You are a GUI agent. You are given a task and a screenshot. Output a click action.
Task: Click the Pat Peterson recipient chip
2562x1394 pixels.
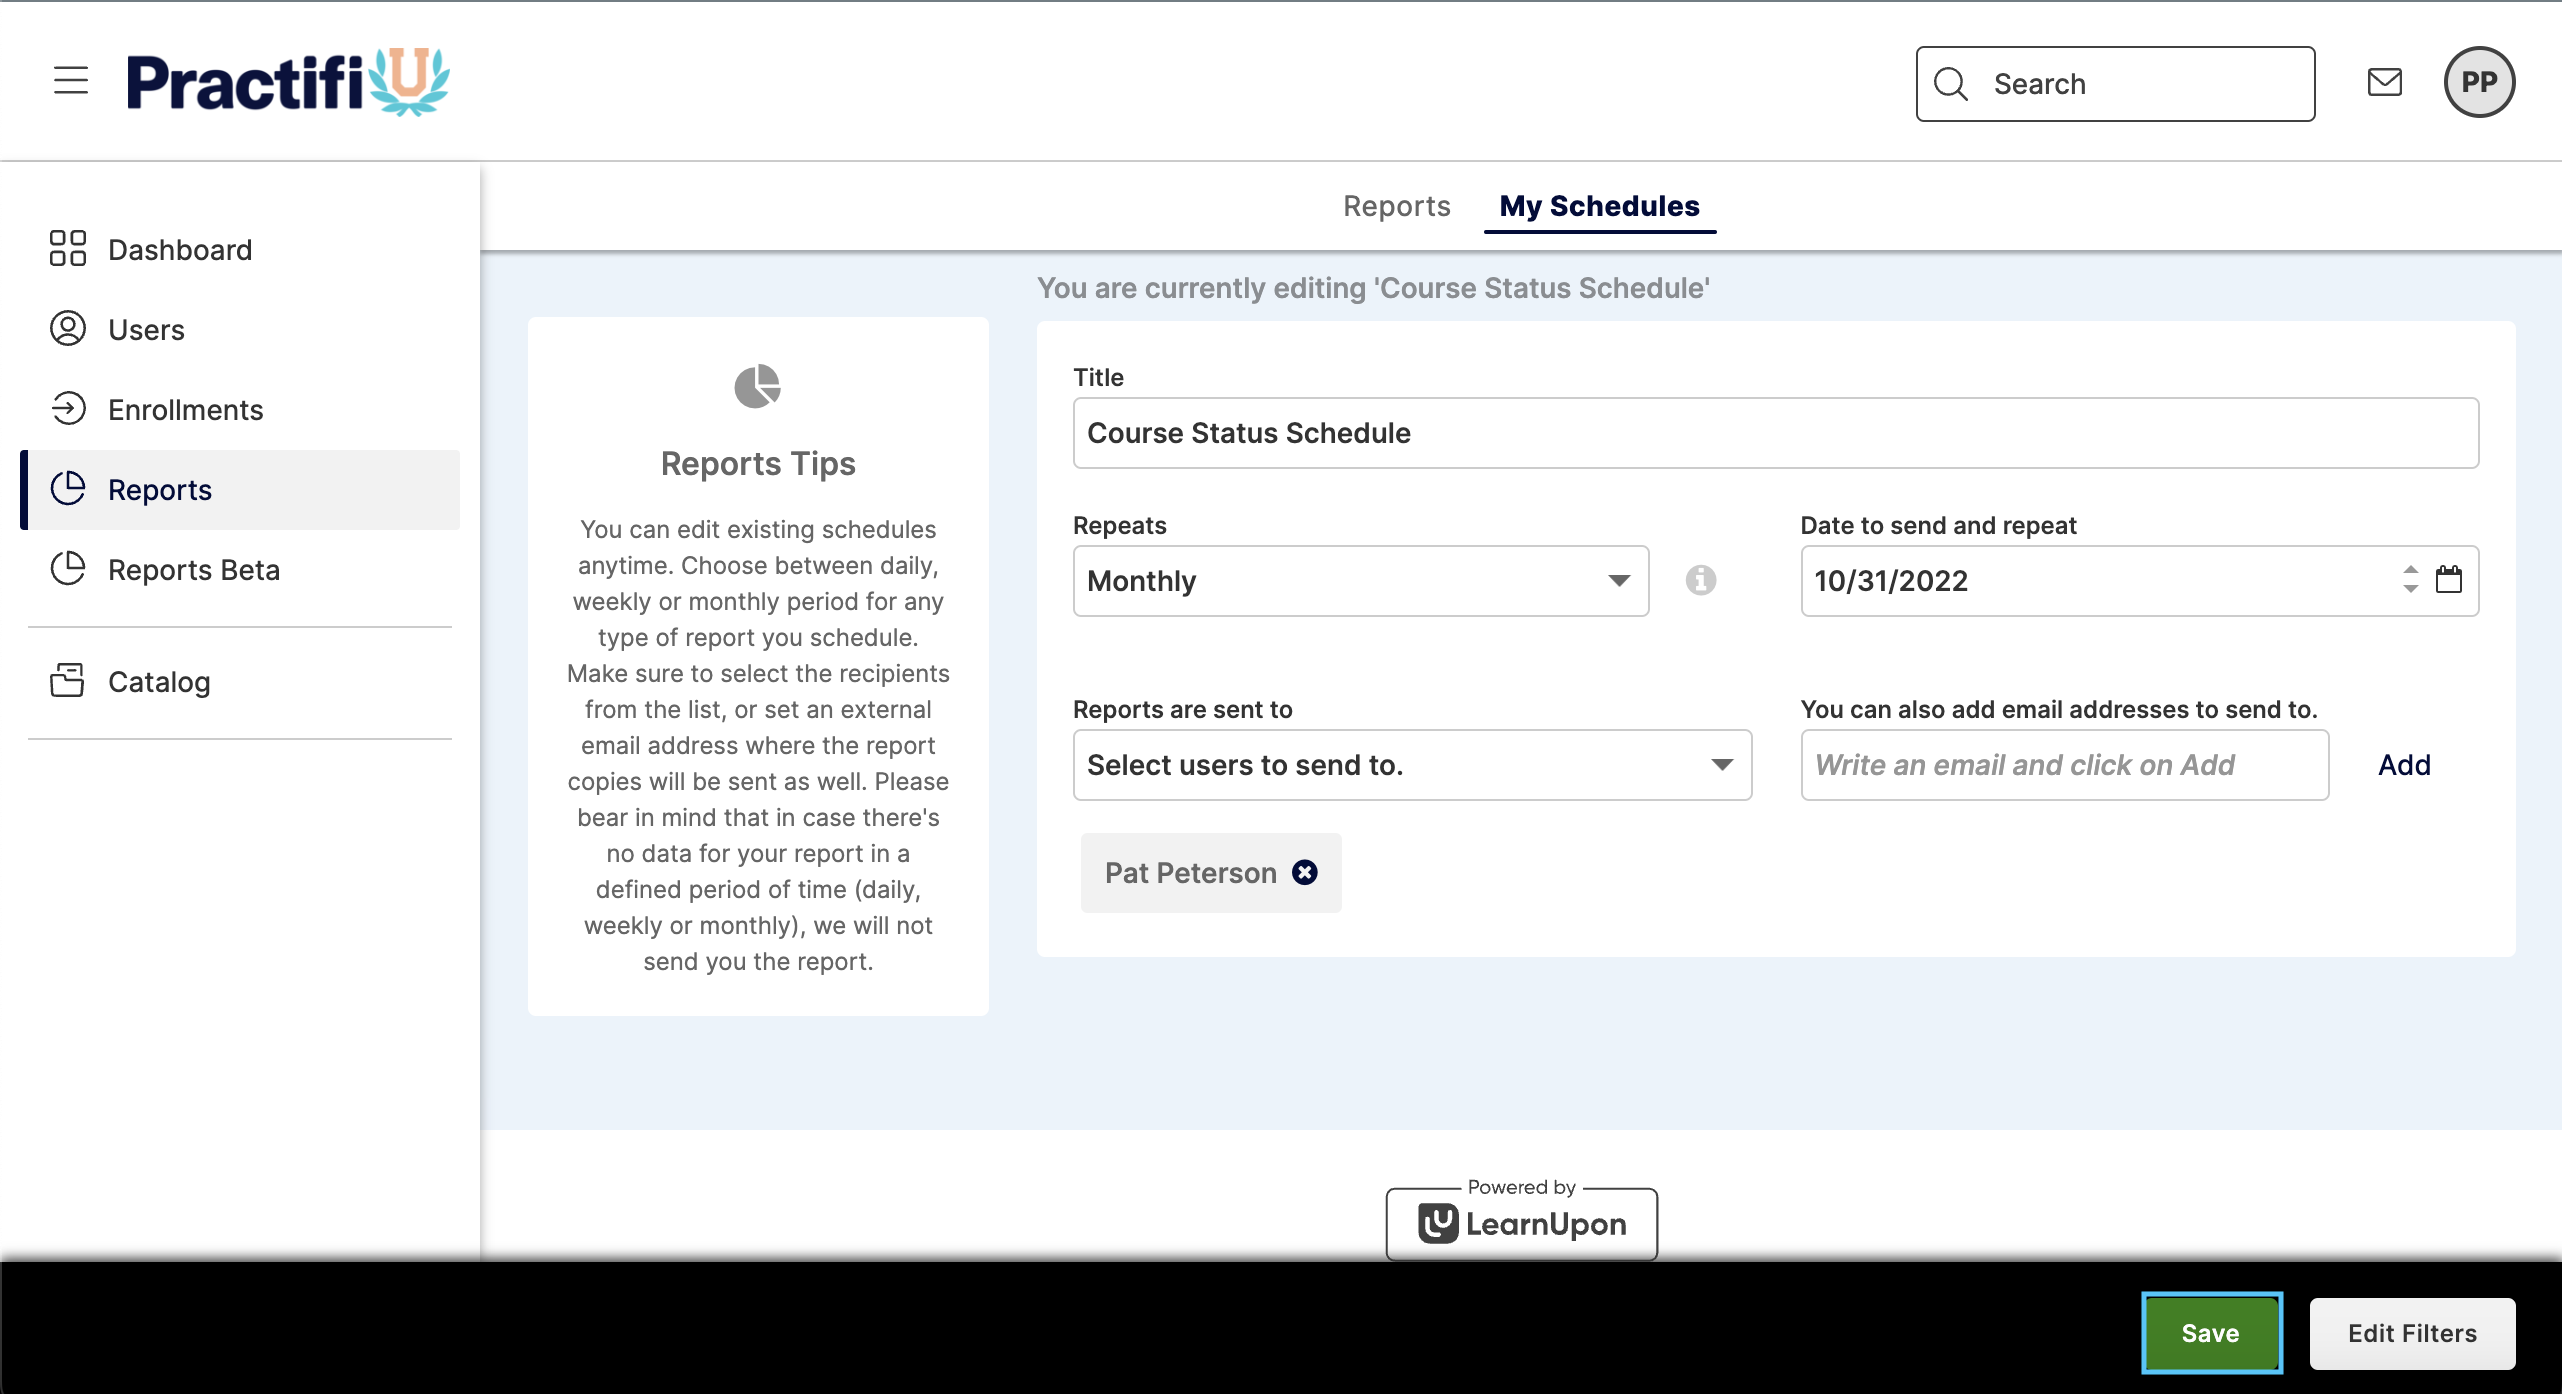(x=1211, y=873)
